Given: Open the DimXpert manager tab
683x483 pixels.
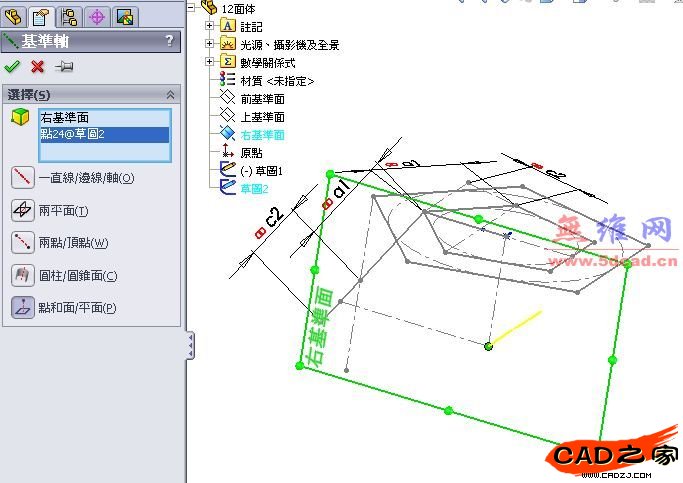Looking at the screenshot, I should tap(97, 15).
